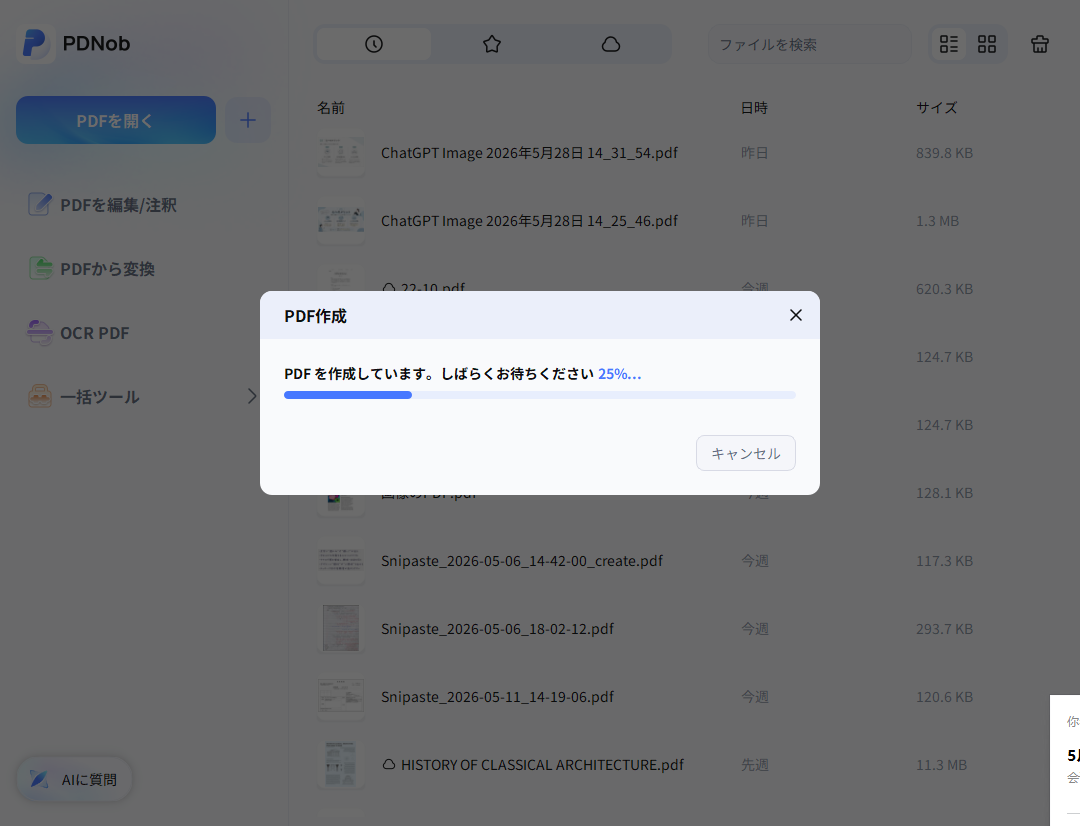
Task: Switch to the Cloud files tab
Action: click(611, 44)
